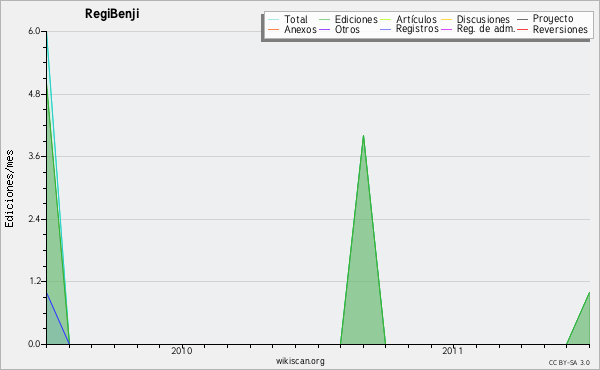The image size is (600, 370).
Task: Select the Total legend entry
Action: 296,19
